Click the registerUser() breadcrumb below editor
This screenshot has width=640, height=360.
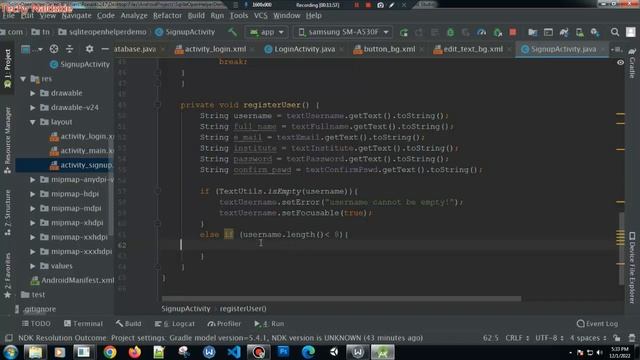coord(243,309)
